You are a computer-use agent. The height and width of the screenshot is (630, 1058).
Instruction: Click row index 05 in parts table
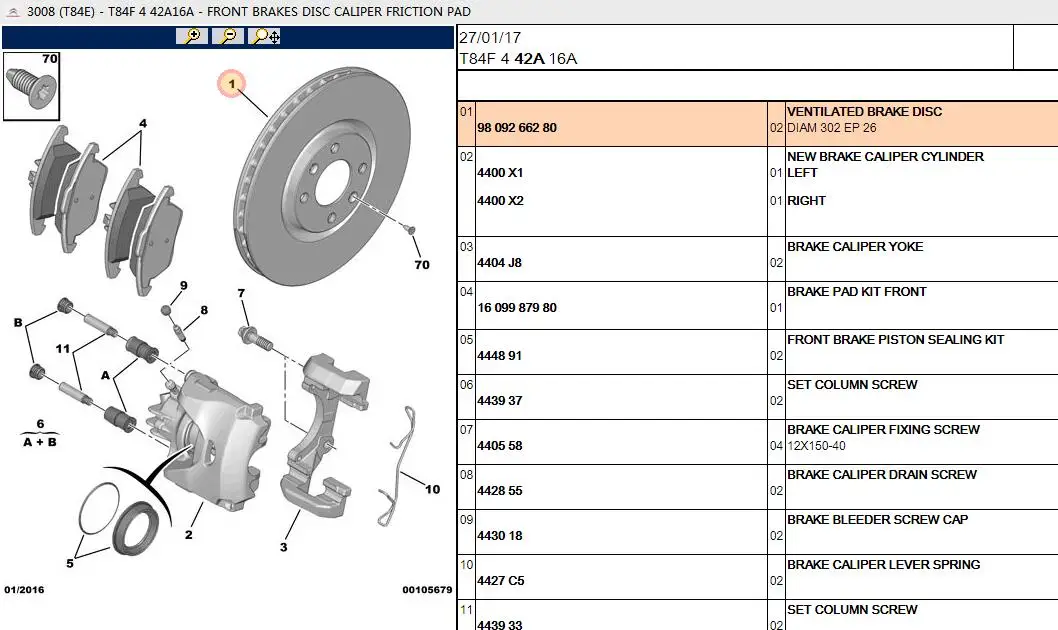pos(466,339)
